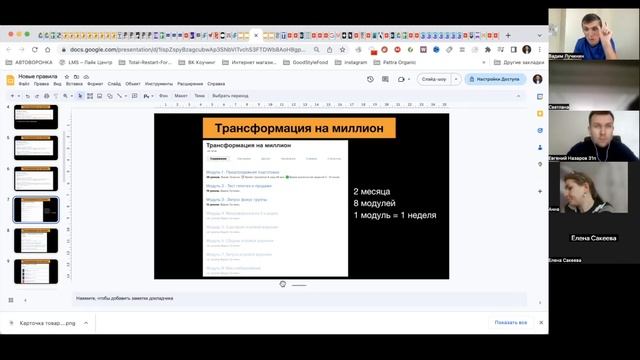Open the Chrome extensions puzzle icon
The width and height of the screenshot is (640, 360).
tap(488, 49)
